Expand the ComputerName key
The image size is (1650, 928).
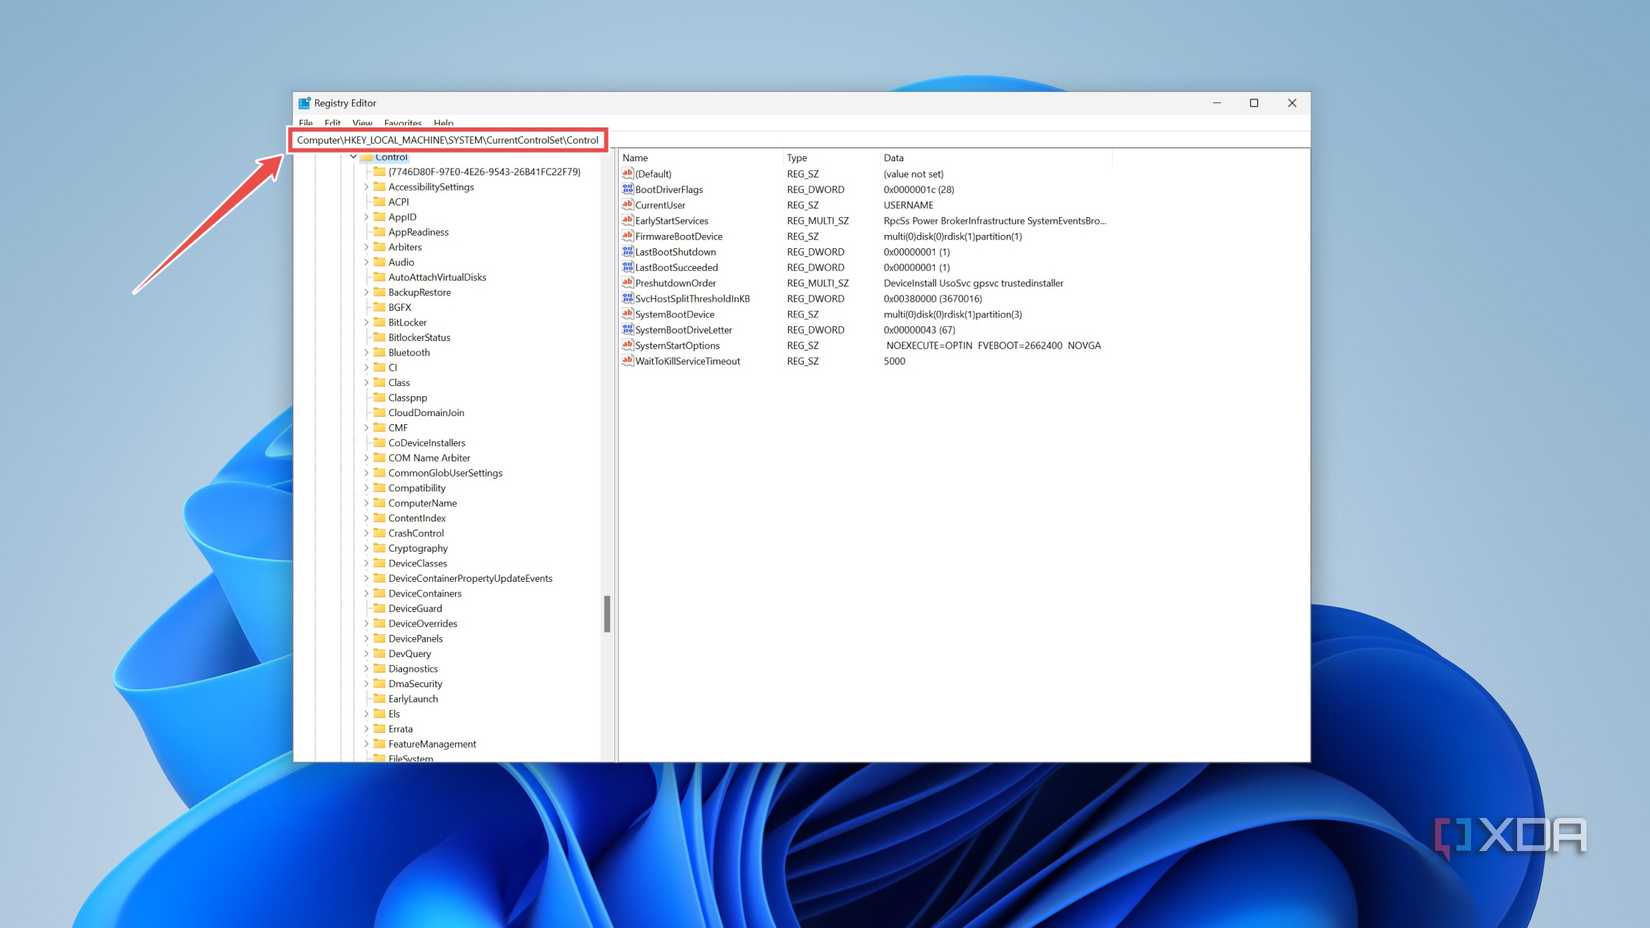tap(366, 503)
